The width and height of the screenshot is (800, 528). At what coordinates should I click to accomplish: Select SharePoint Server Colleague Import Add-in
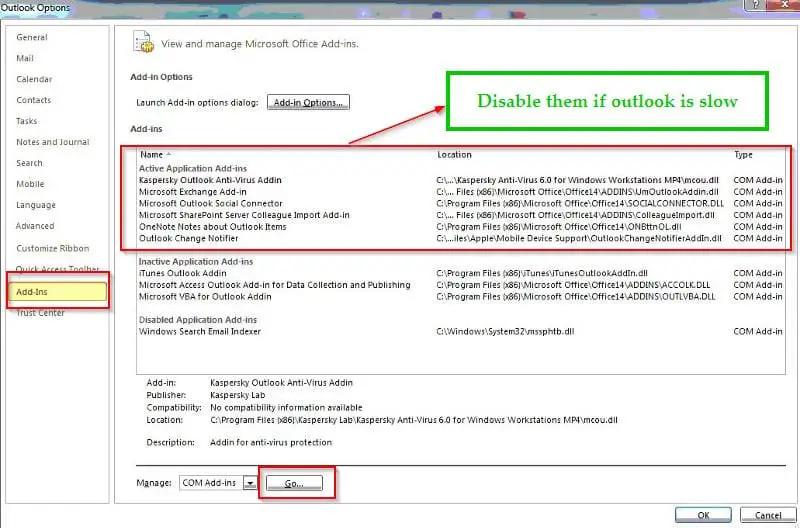coord(460,215)
